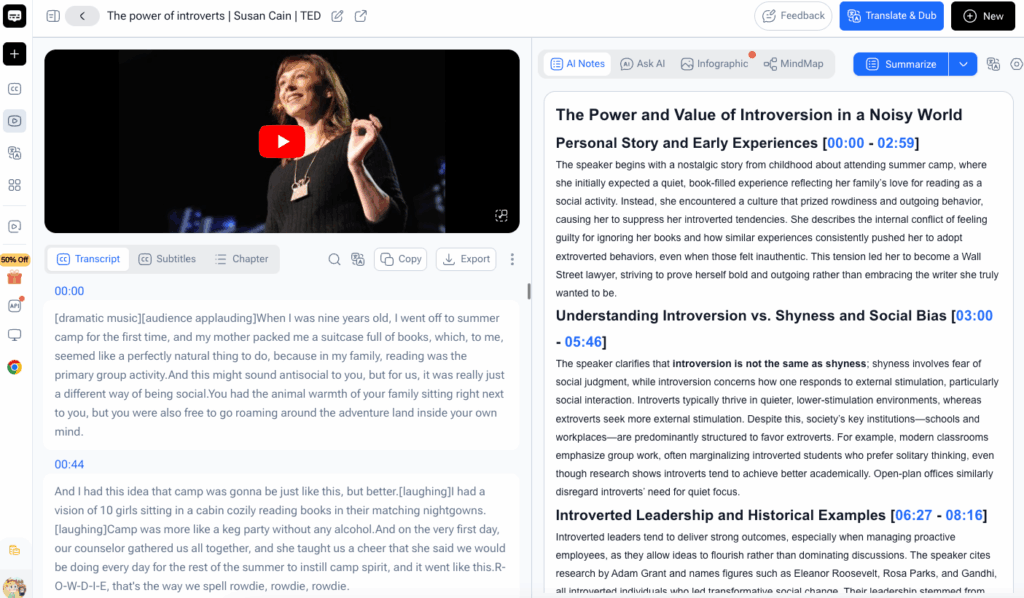Click the Feedback button
This screenshot has height=598, width=1024.
pos(793,16)
